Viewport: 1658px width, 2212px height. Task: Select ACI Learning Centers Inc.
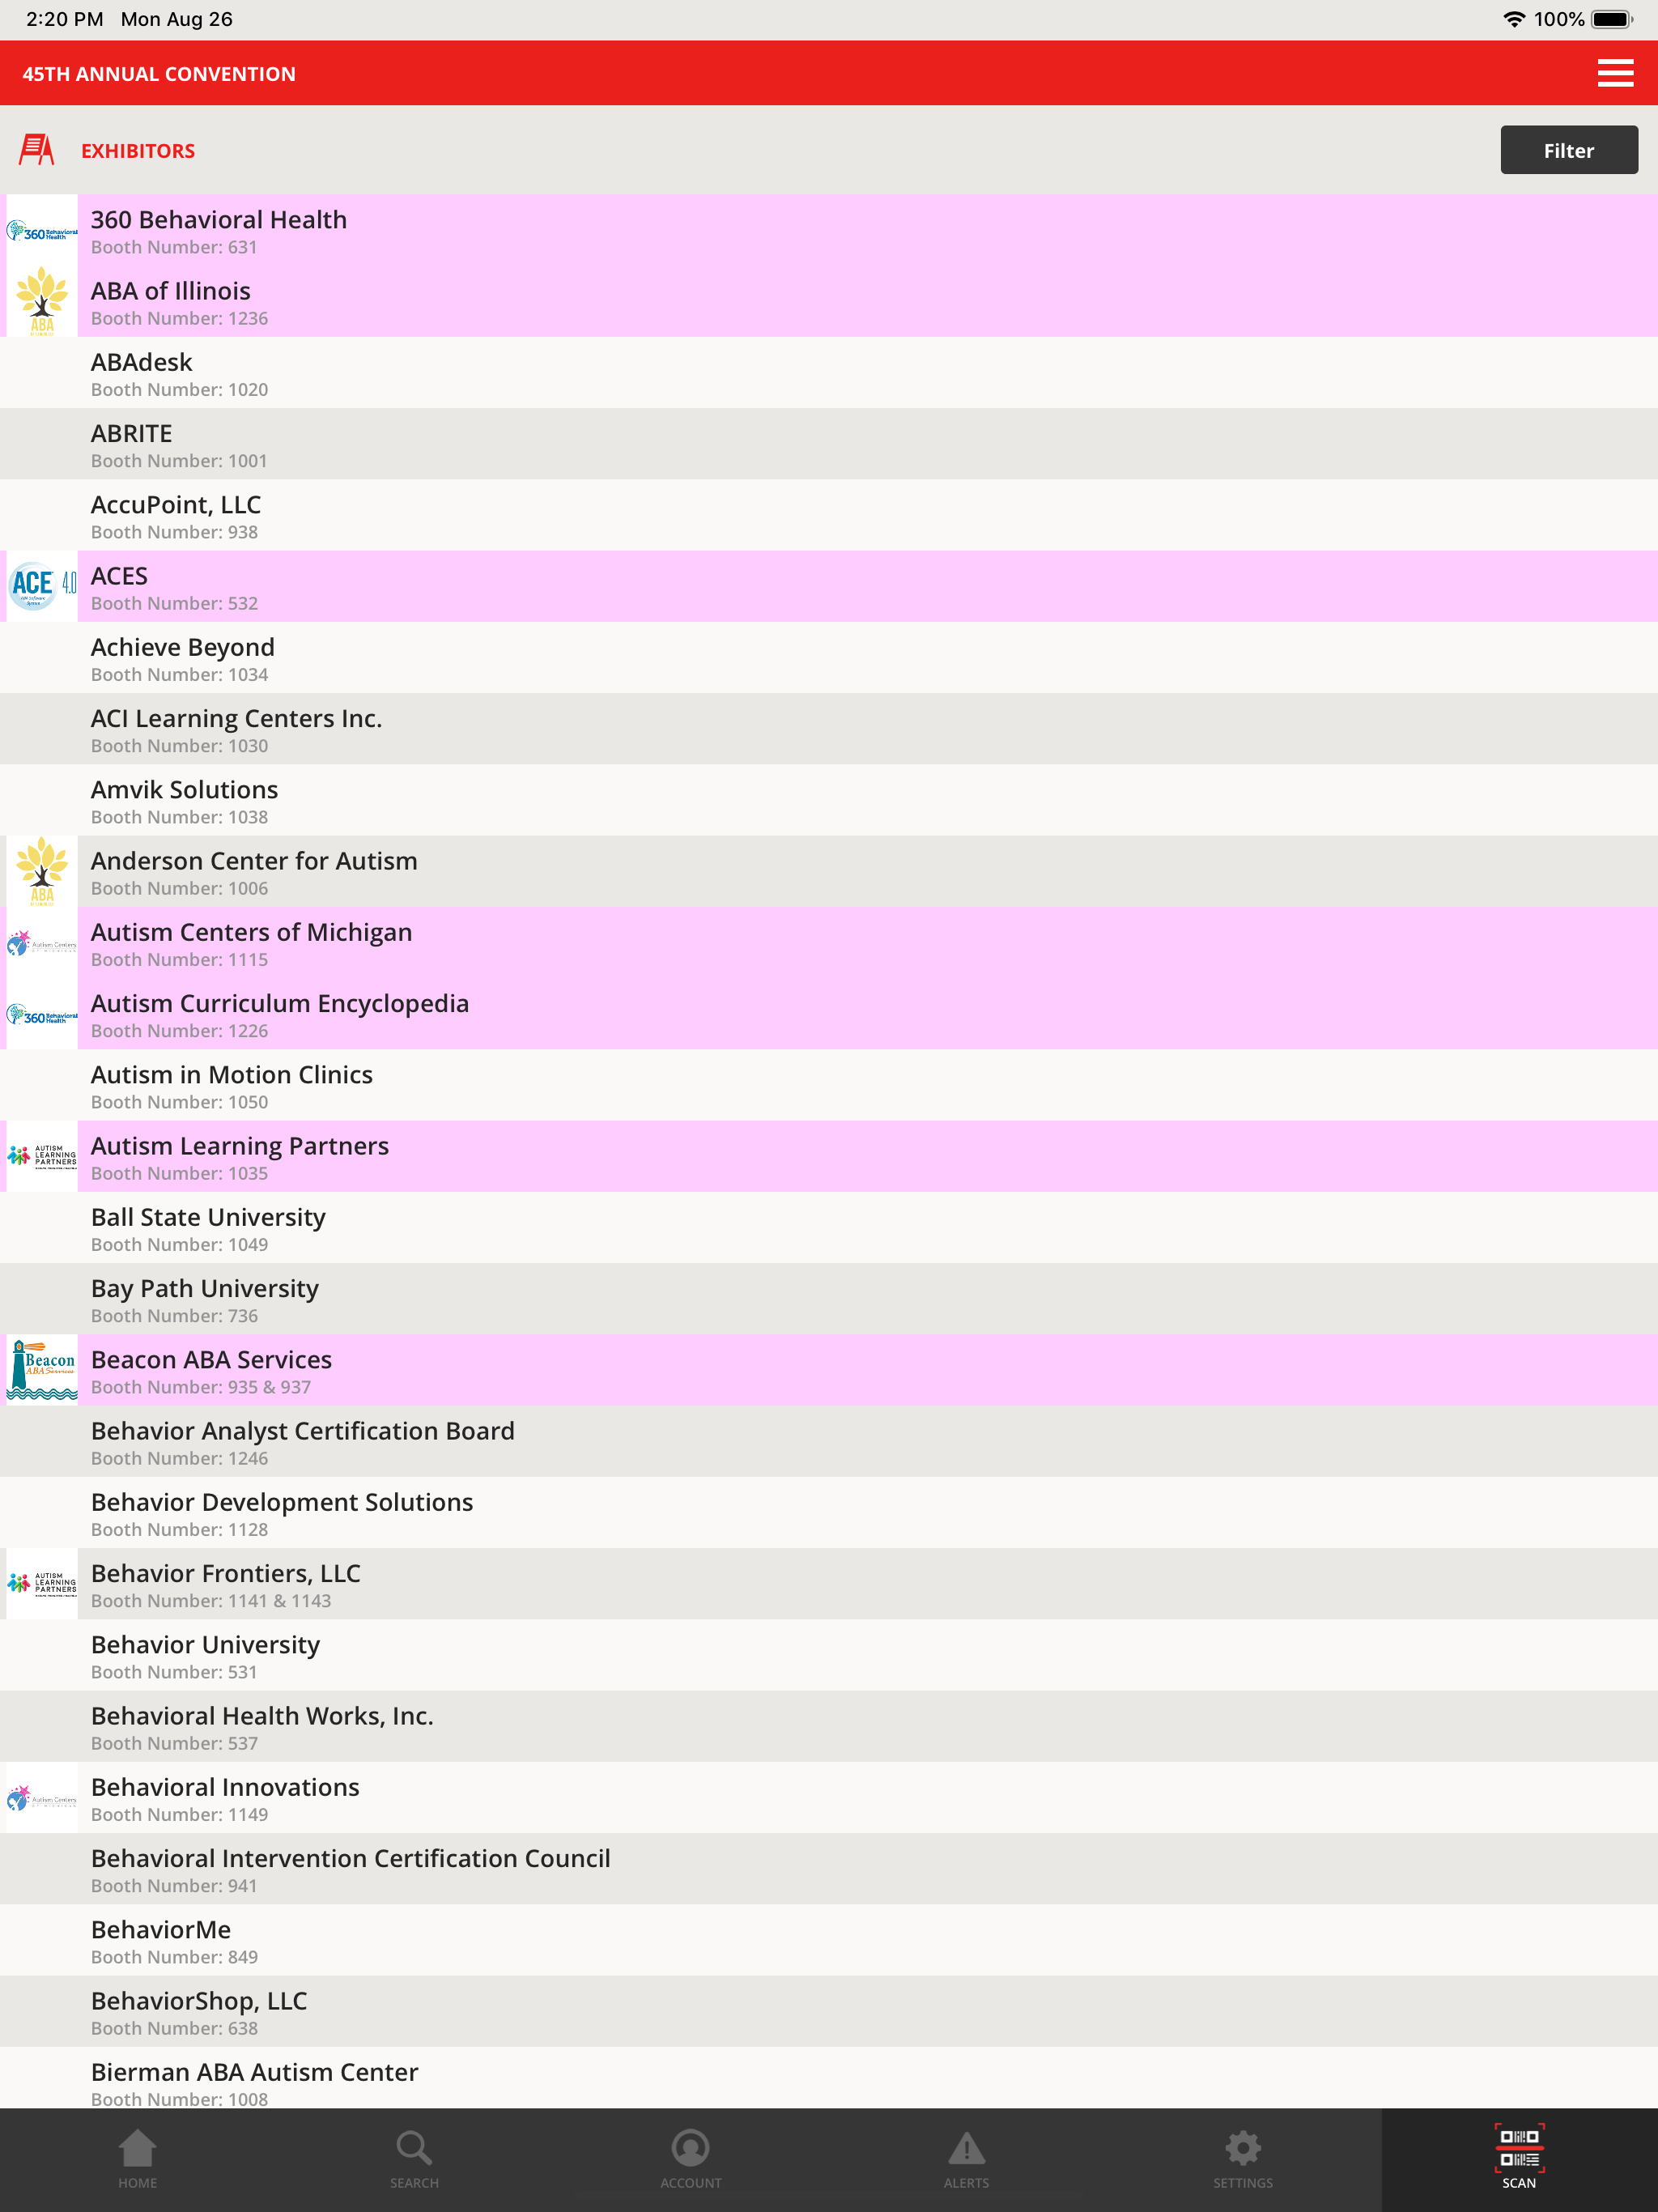click(x=829, y=729)
